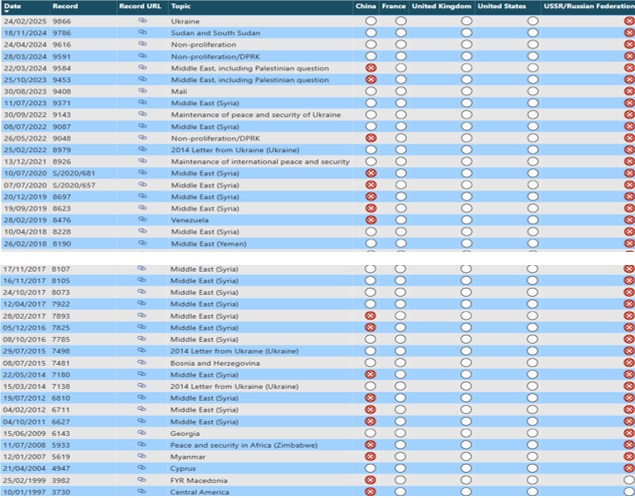Select record number S/2020/681

[x=74, y=173]
